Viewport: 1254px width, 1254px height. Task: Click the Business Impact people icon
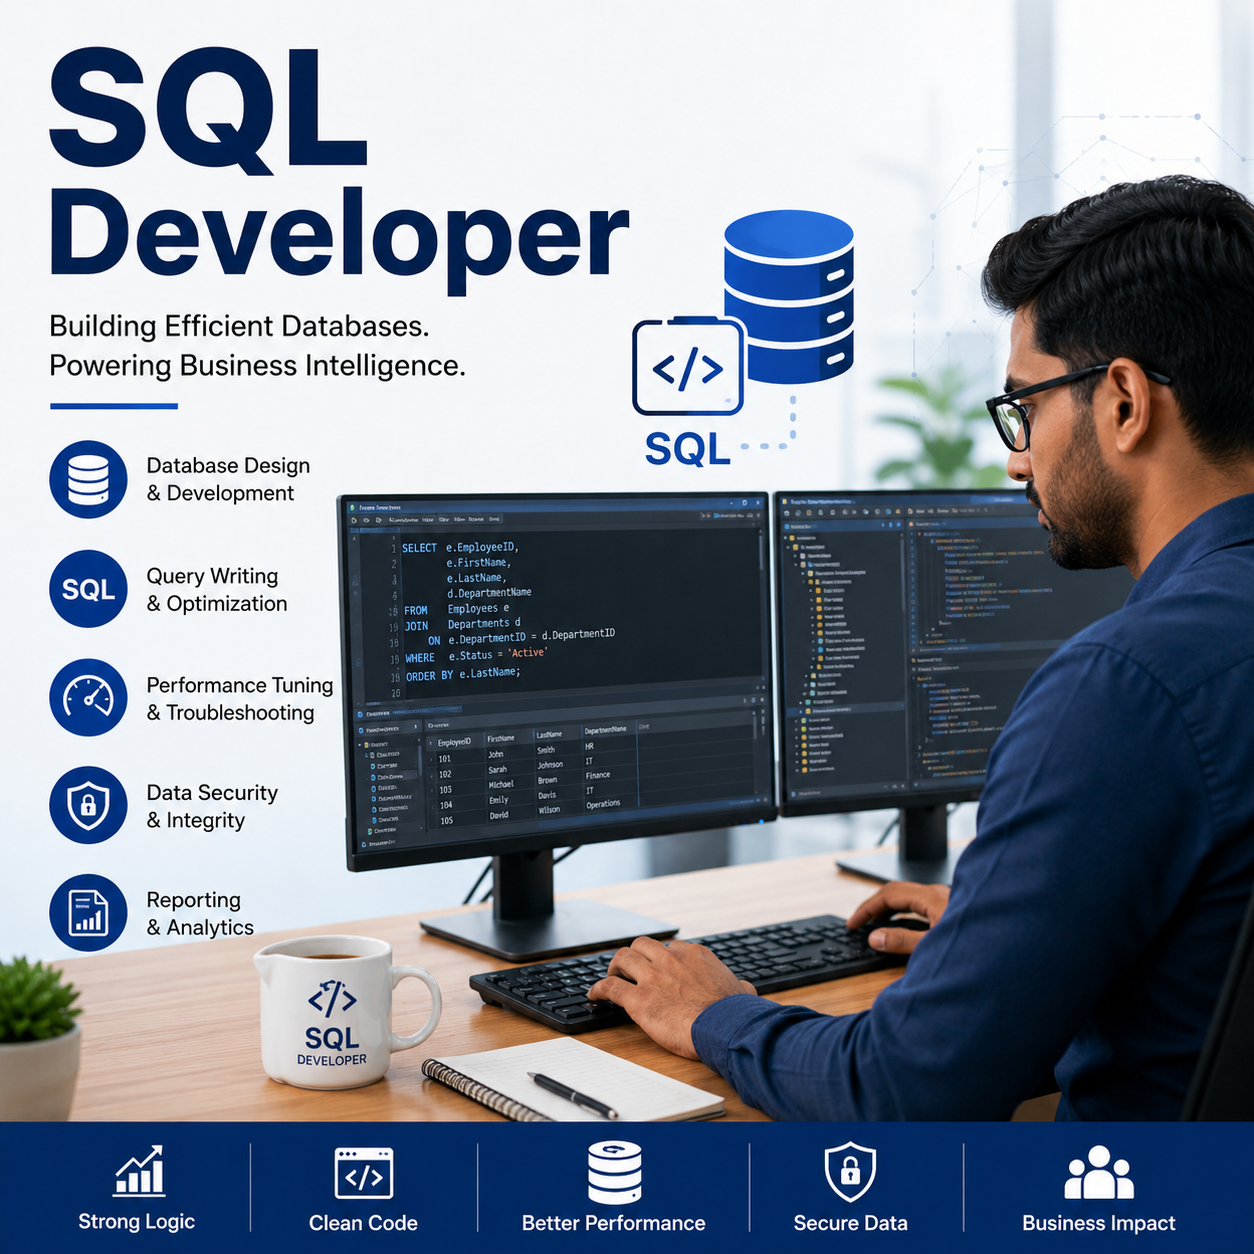coord(1098,1172)
